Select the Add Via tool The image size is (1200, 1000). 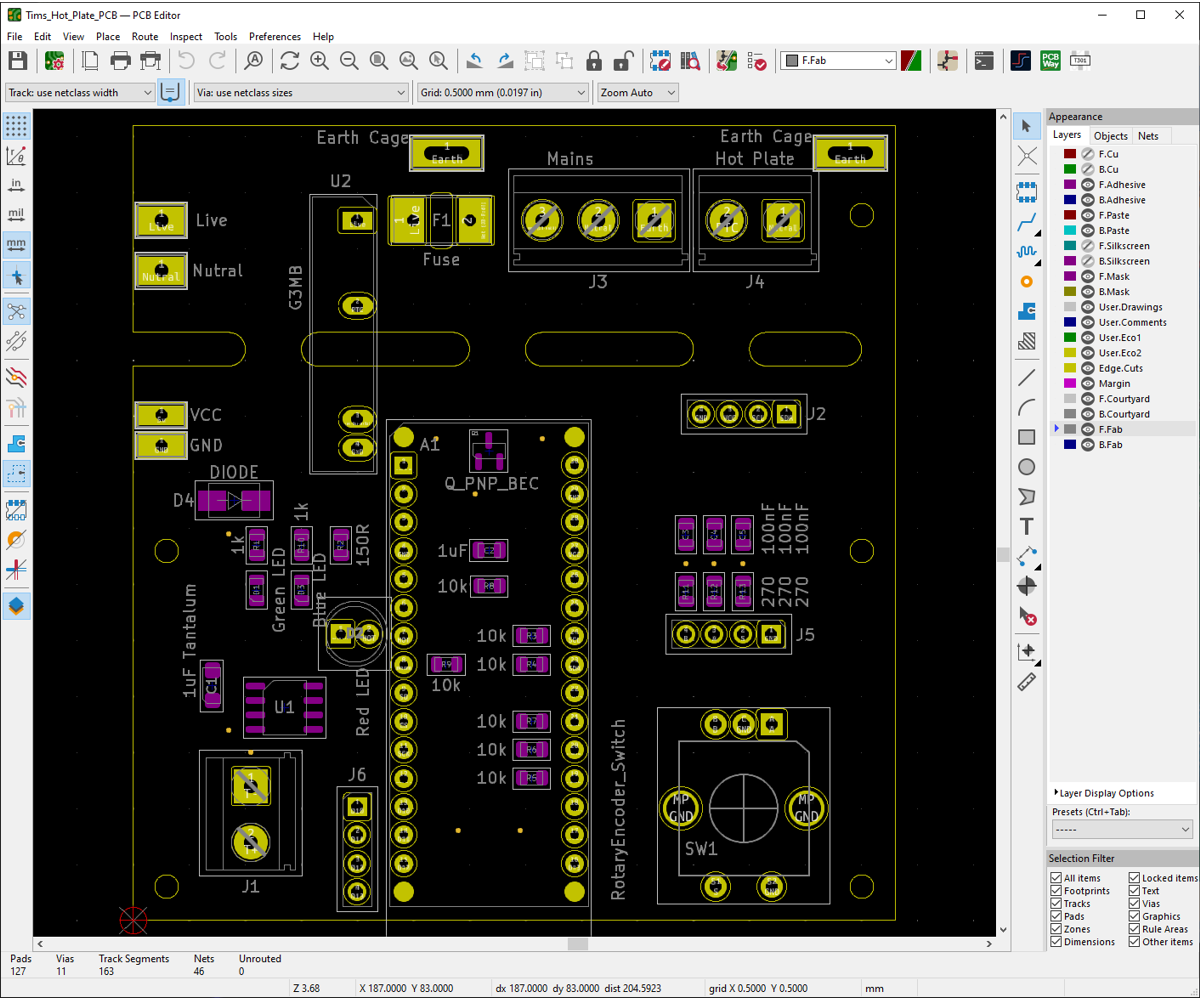pyautogui.click(x=1027, y=281)
